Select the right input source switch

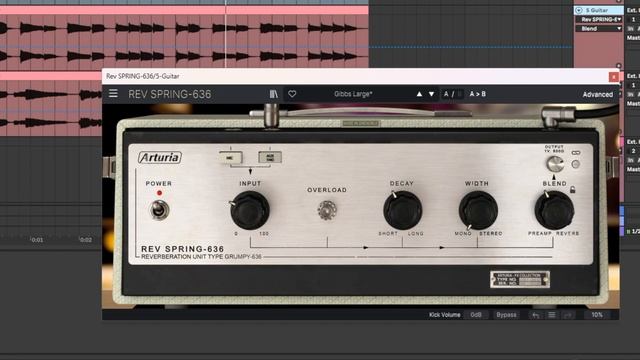pyautogui.click(x=270, y=157)
